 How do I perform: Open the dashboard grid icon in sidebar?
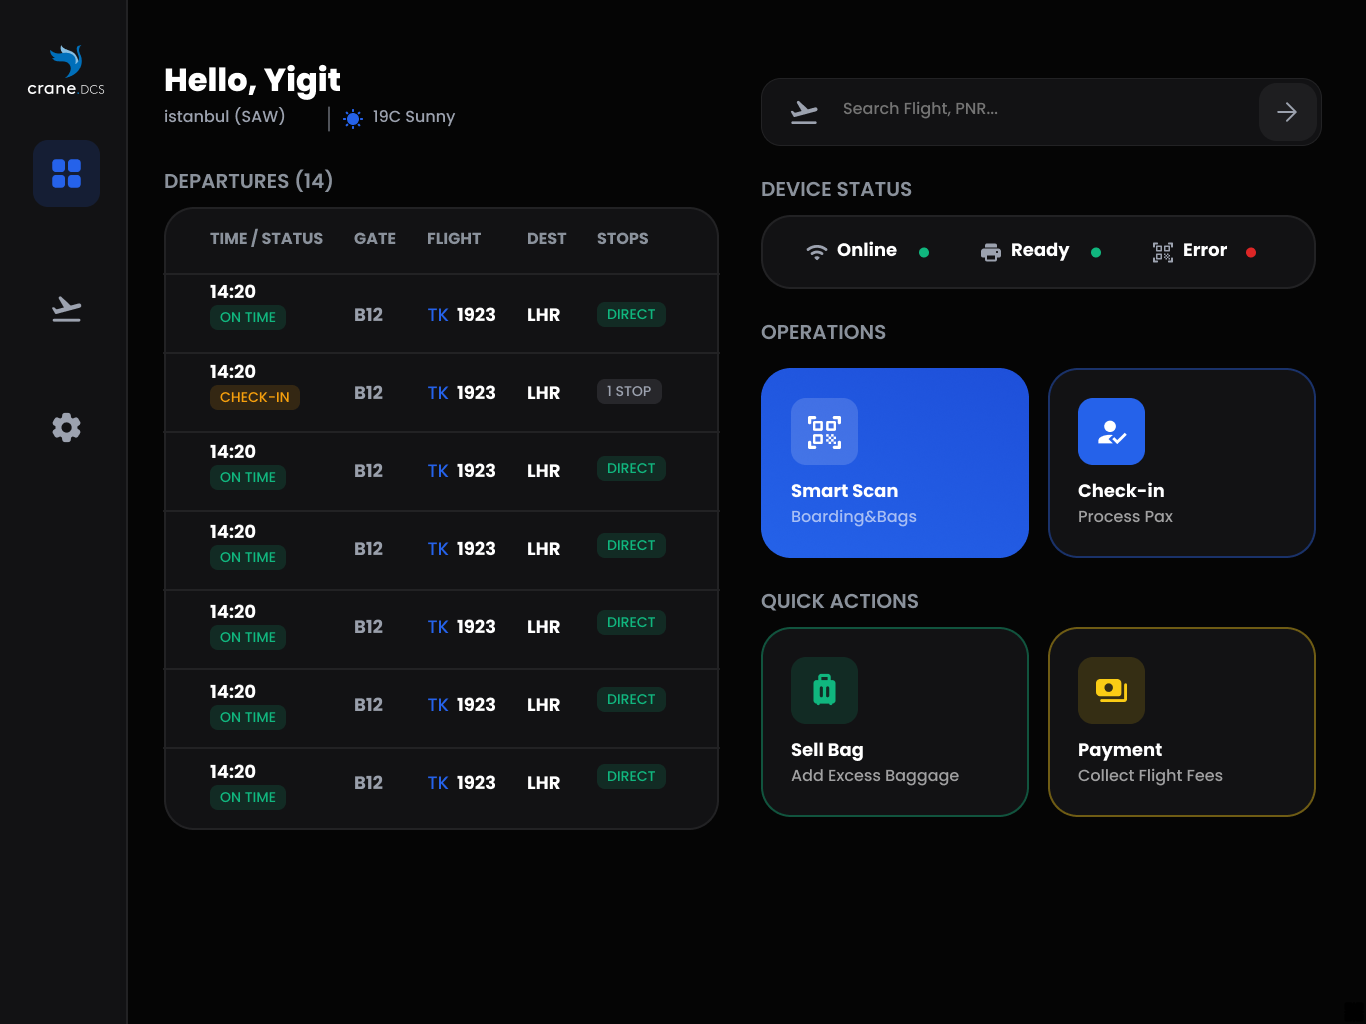(x=66, y=173)
